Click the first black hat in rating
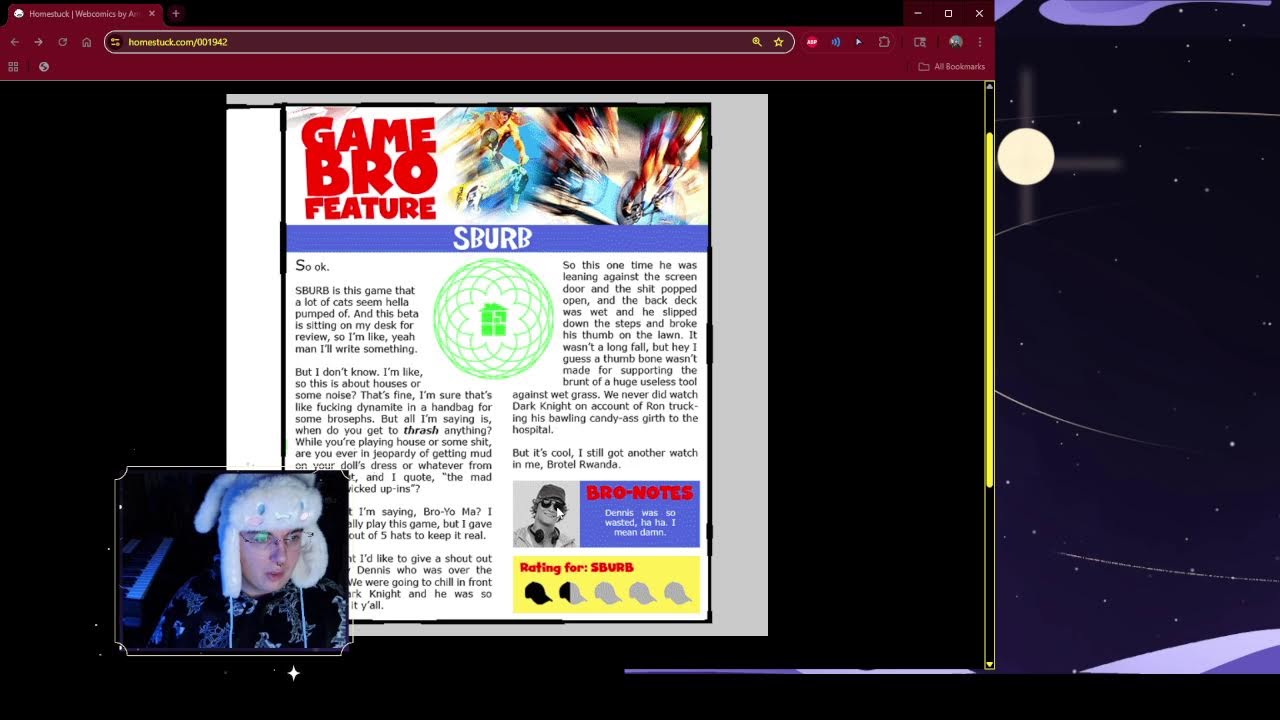This screenshot has height=720, width=1280. point(538,593)
